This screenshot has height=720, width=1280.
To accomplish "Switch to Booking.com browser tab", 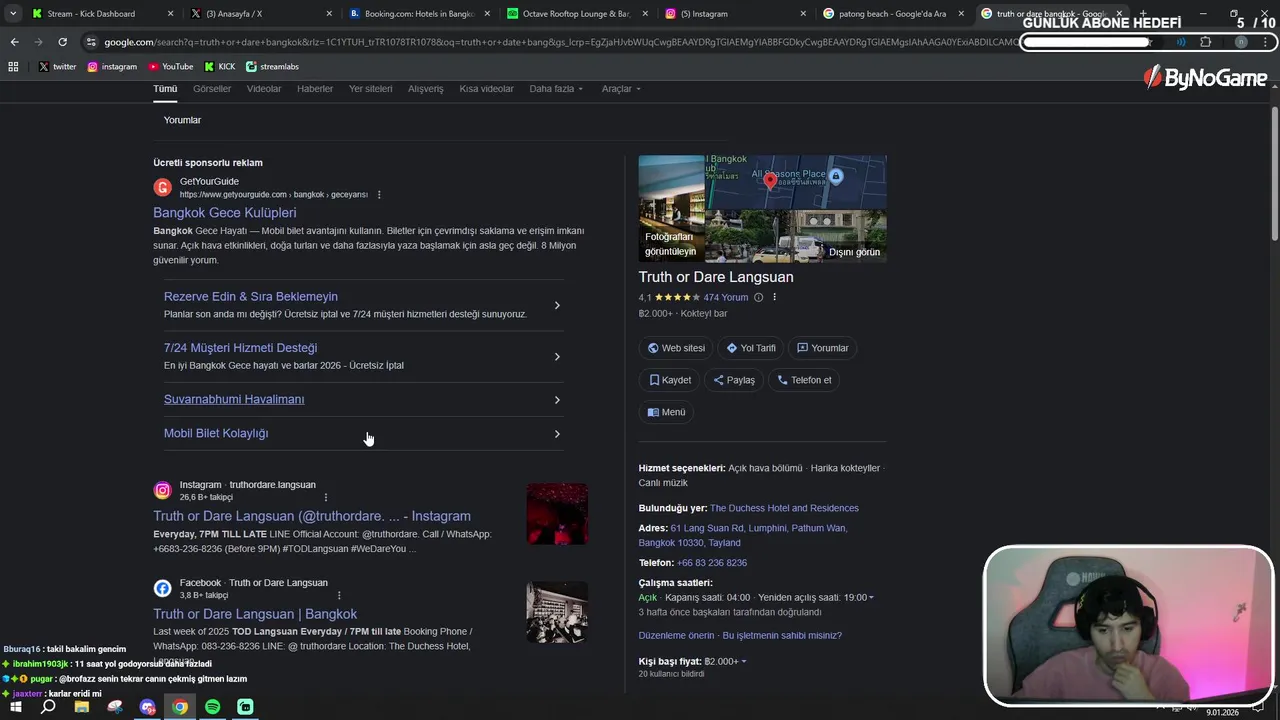I will (x=419, y=14).
